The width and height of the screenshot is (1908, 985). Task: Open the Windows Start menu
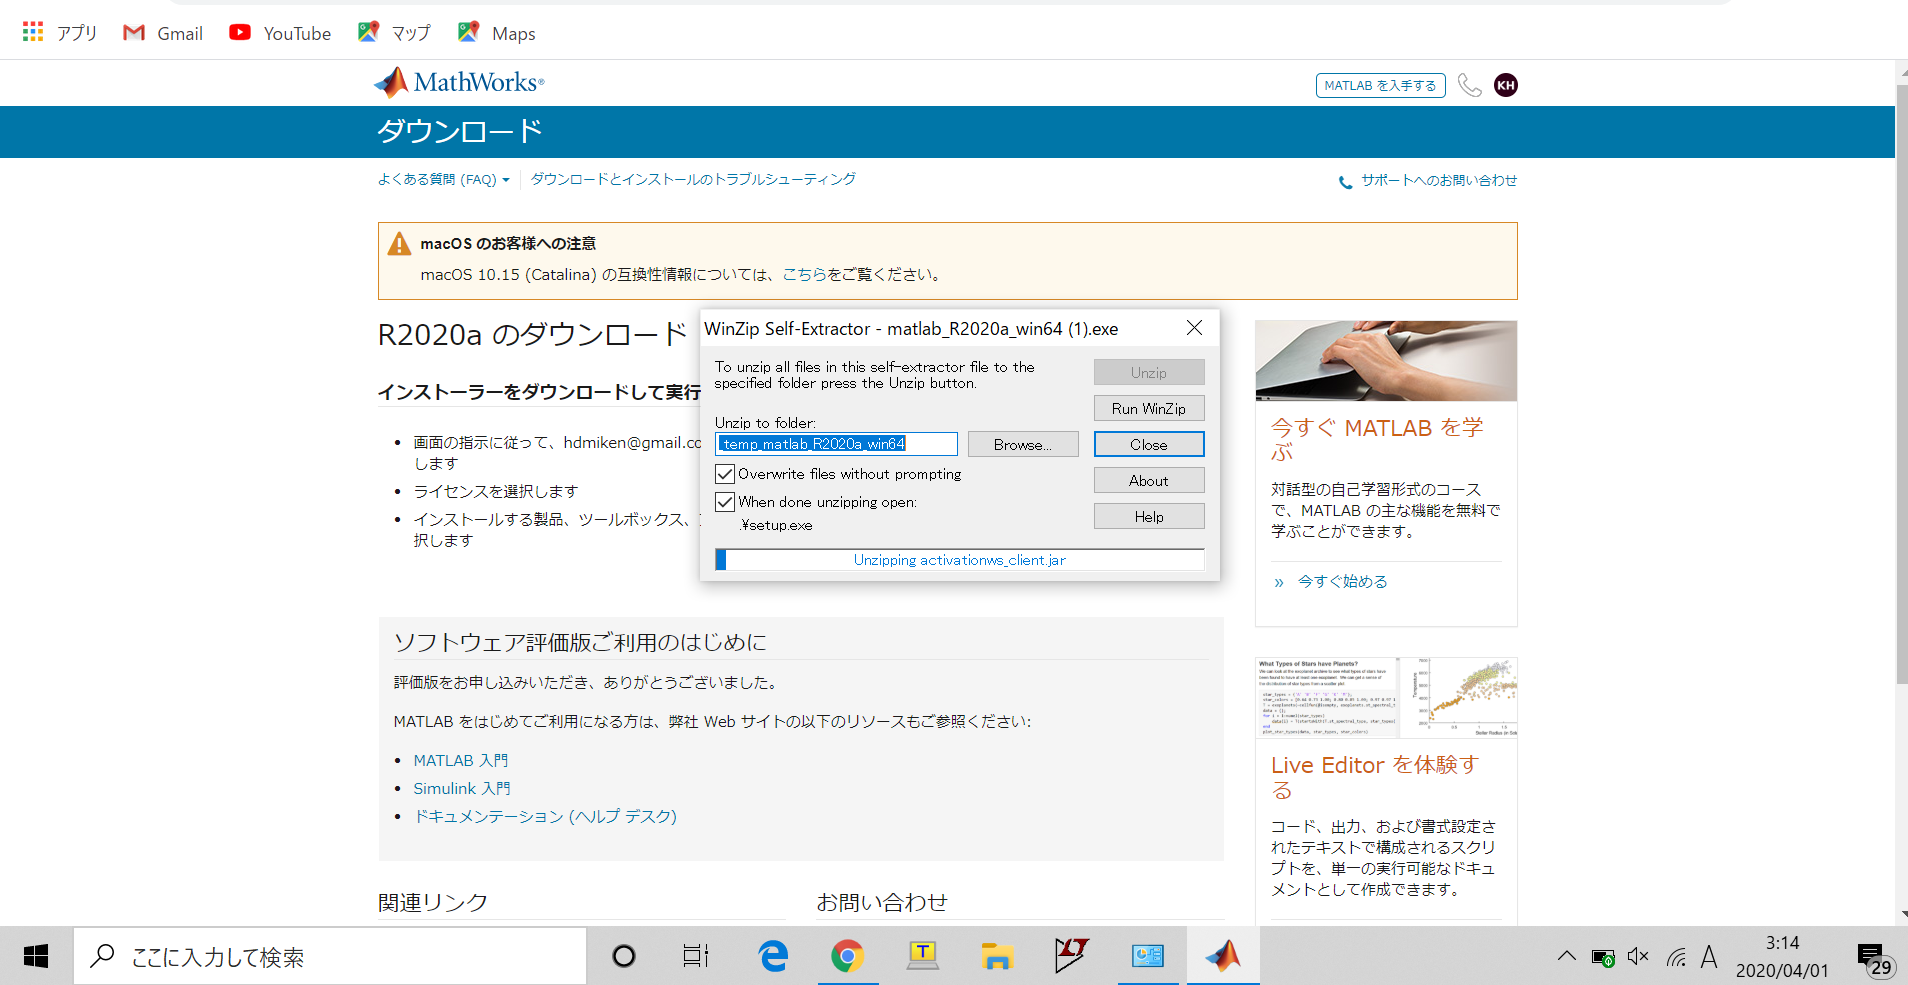point(36,957)
